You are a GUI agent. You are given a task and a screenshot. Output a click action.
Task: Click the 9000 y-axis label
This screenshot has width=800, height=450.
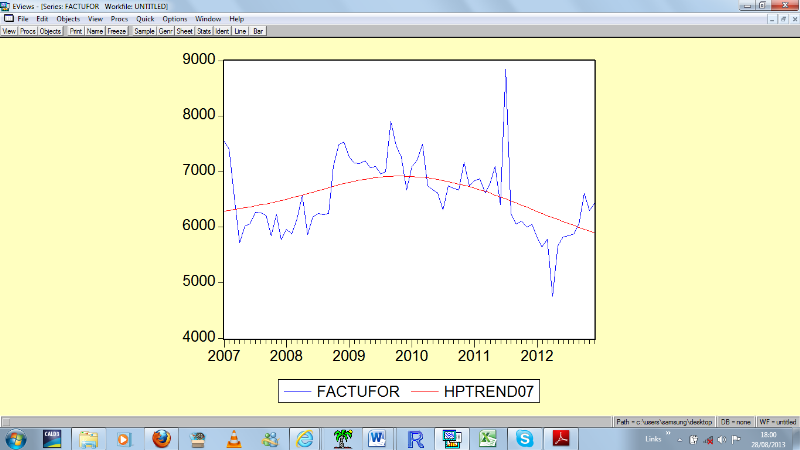(198, 59)
